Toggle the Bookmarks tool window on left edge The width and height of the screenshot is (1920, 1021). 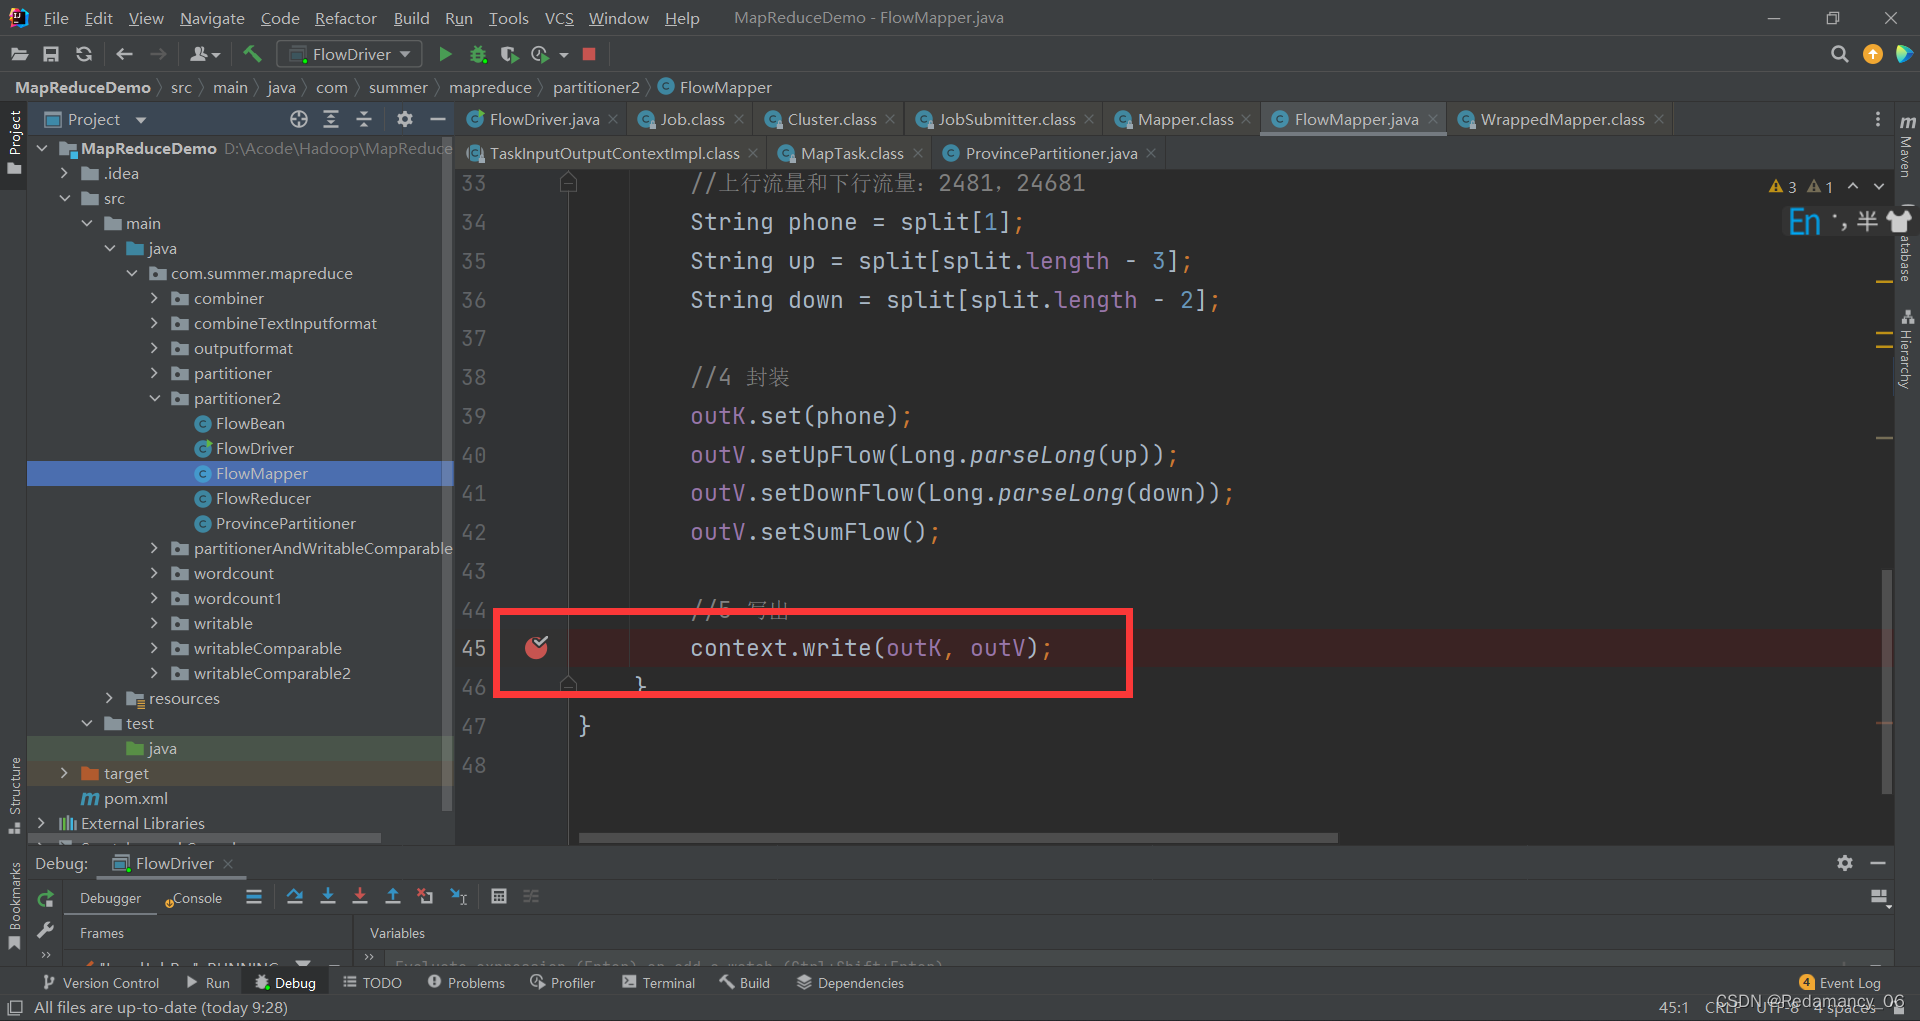pos(14,905)
